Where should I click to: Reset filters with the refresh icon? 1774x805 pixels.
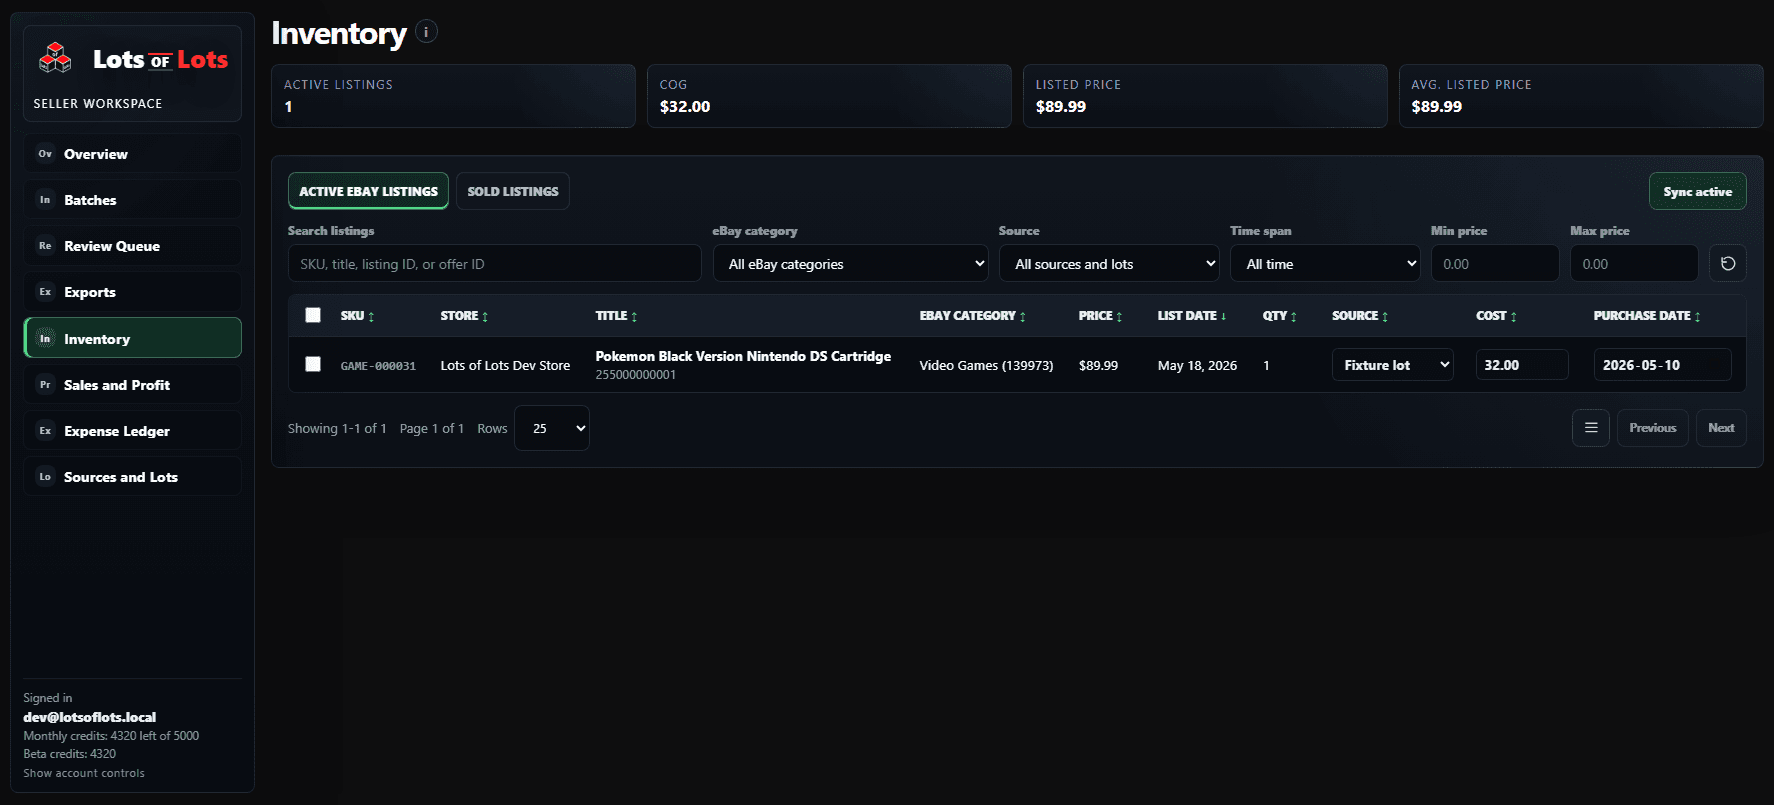[x=1727, y=264]
